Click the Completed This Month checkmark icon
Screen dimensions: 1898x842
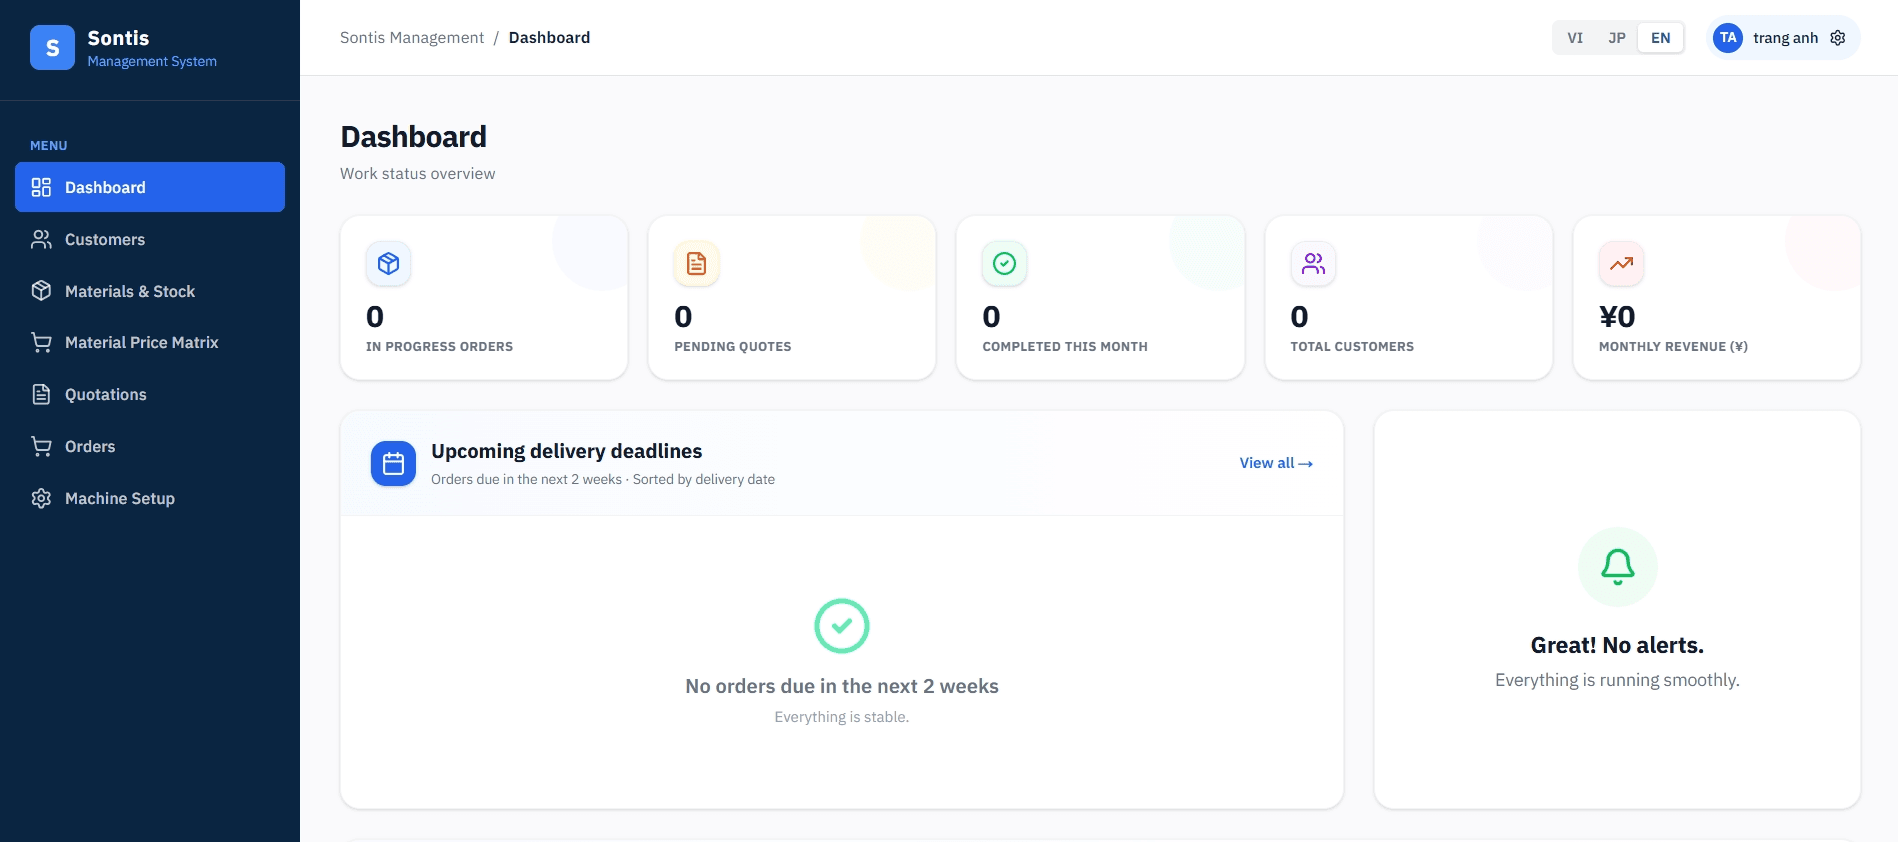[1005, 264]
